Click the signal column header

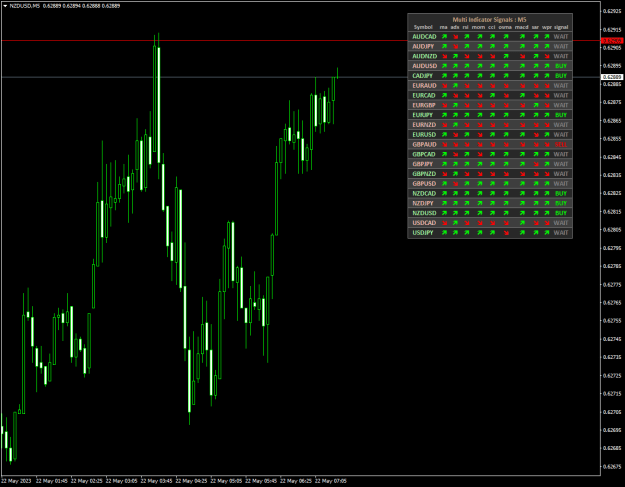tap(561, 27)
